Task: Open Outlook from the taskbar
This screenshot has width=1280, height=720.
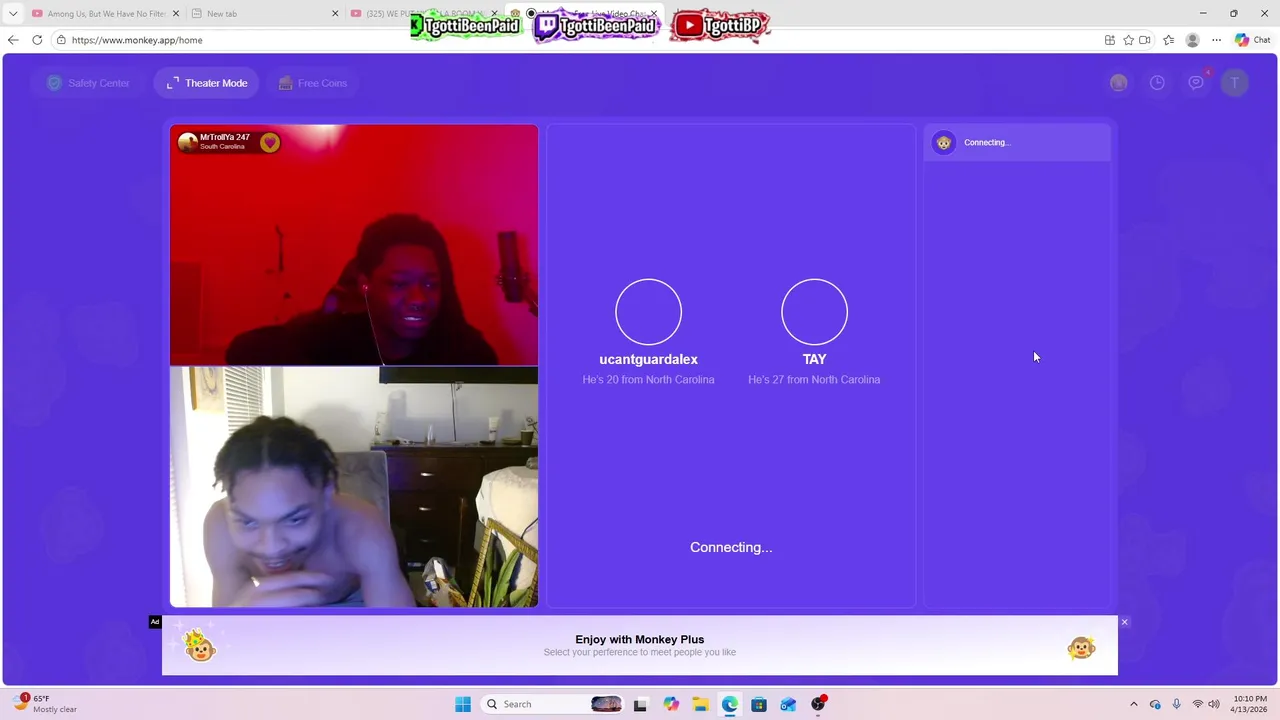Action: pyautogui.click(x=788, y=704)
